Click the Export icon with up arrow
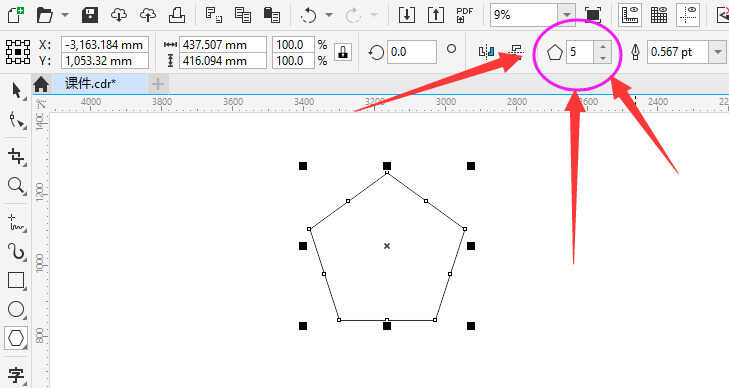This screenshot has height=388, width=729. tap(436, 15)
